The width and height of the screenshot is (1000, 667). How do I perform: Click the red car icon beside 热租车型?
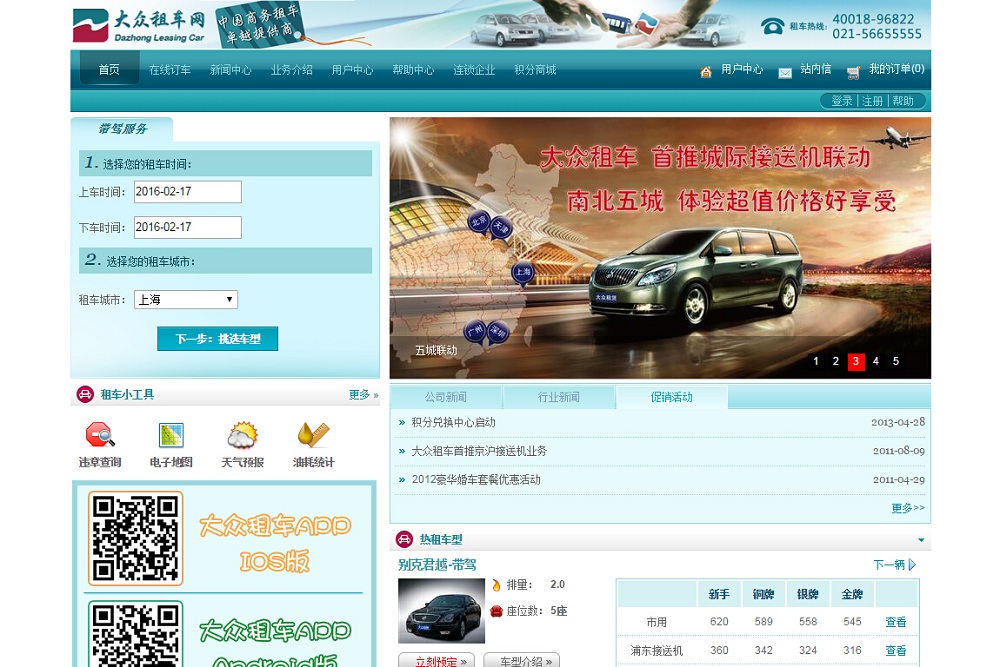404,539
